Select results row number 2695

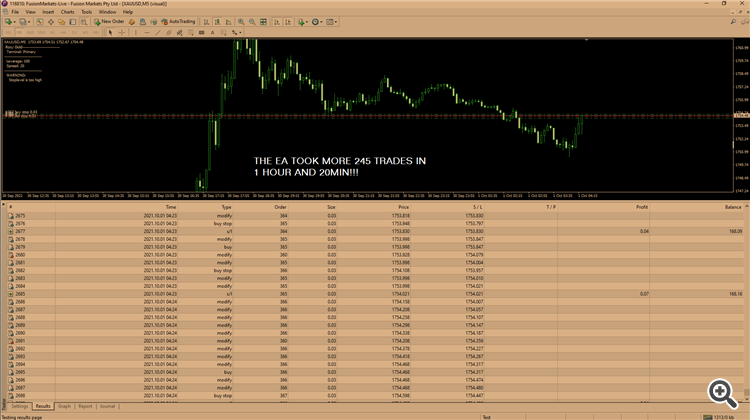(375, 372)
